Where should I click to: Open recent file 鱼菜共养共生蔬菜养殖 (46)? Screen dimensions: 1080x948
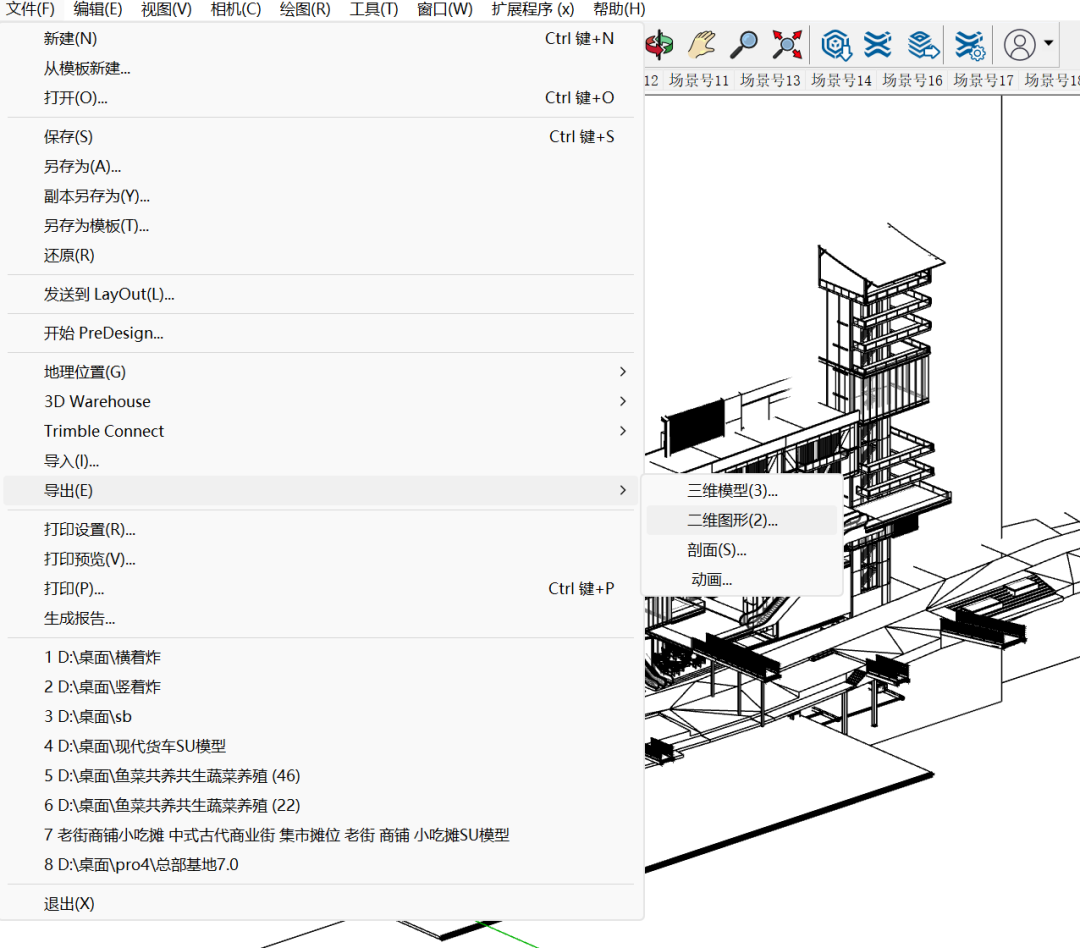[x=320, y=776]
